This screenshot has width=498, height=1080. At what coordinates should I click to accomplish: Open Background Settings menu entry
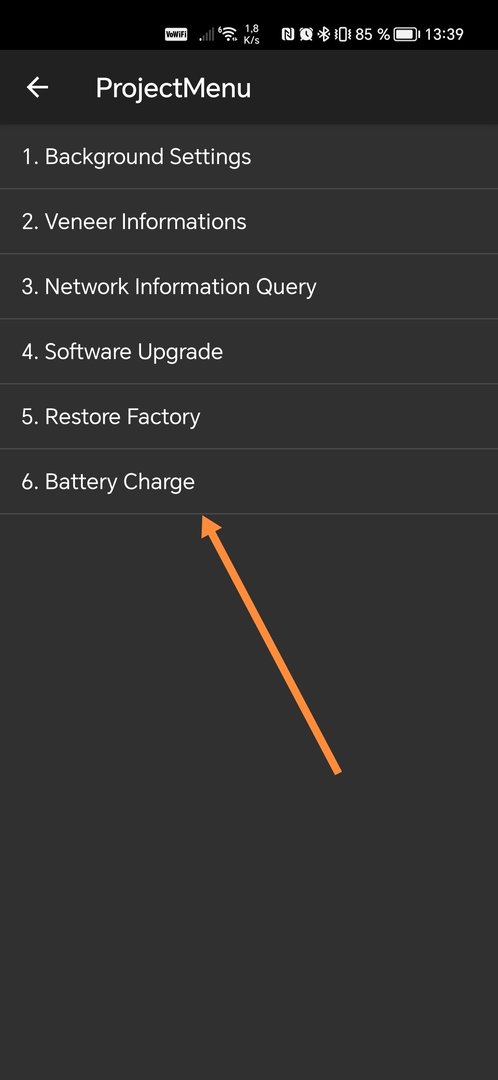coord(249,156)
